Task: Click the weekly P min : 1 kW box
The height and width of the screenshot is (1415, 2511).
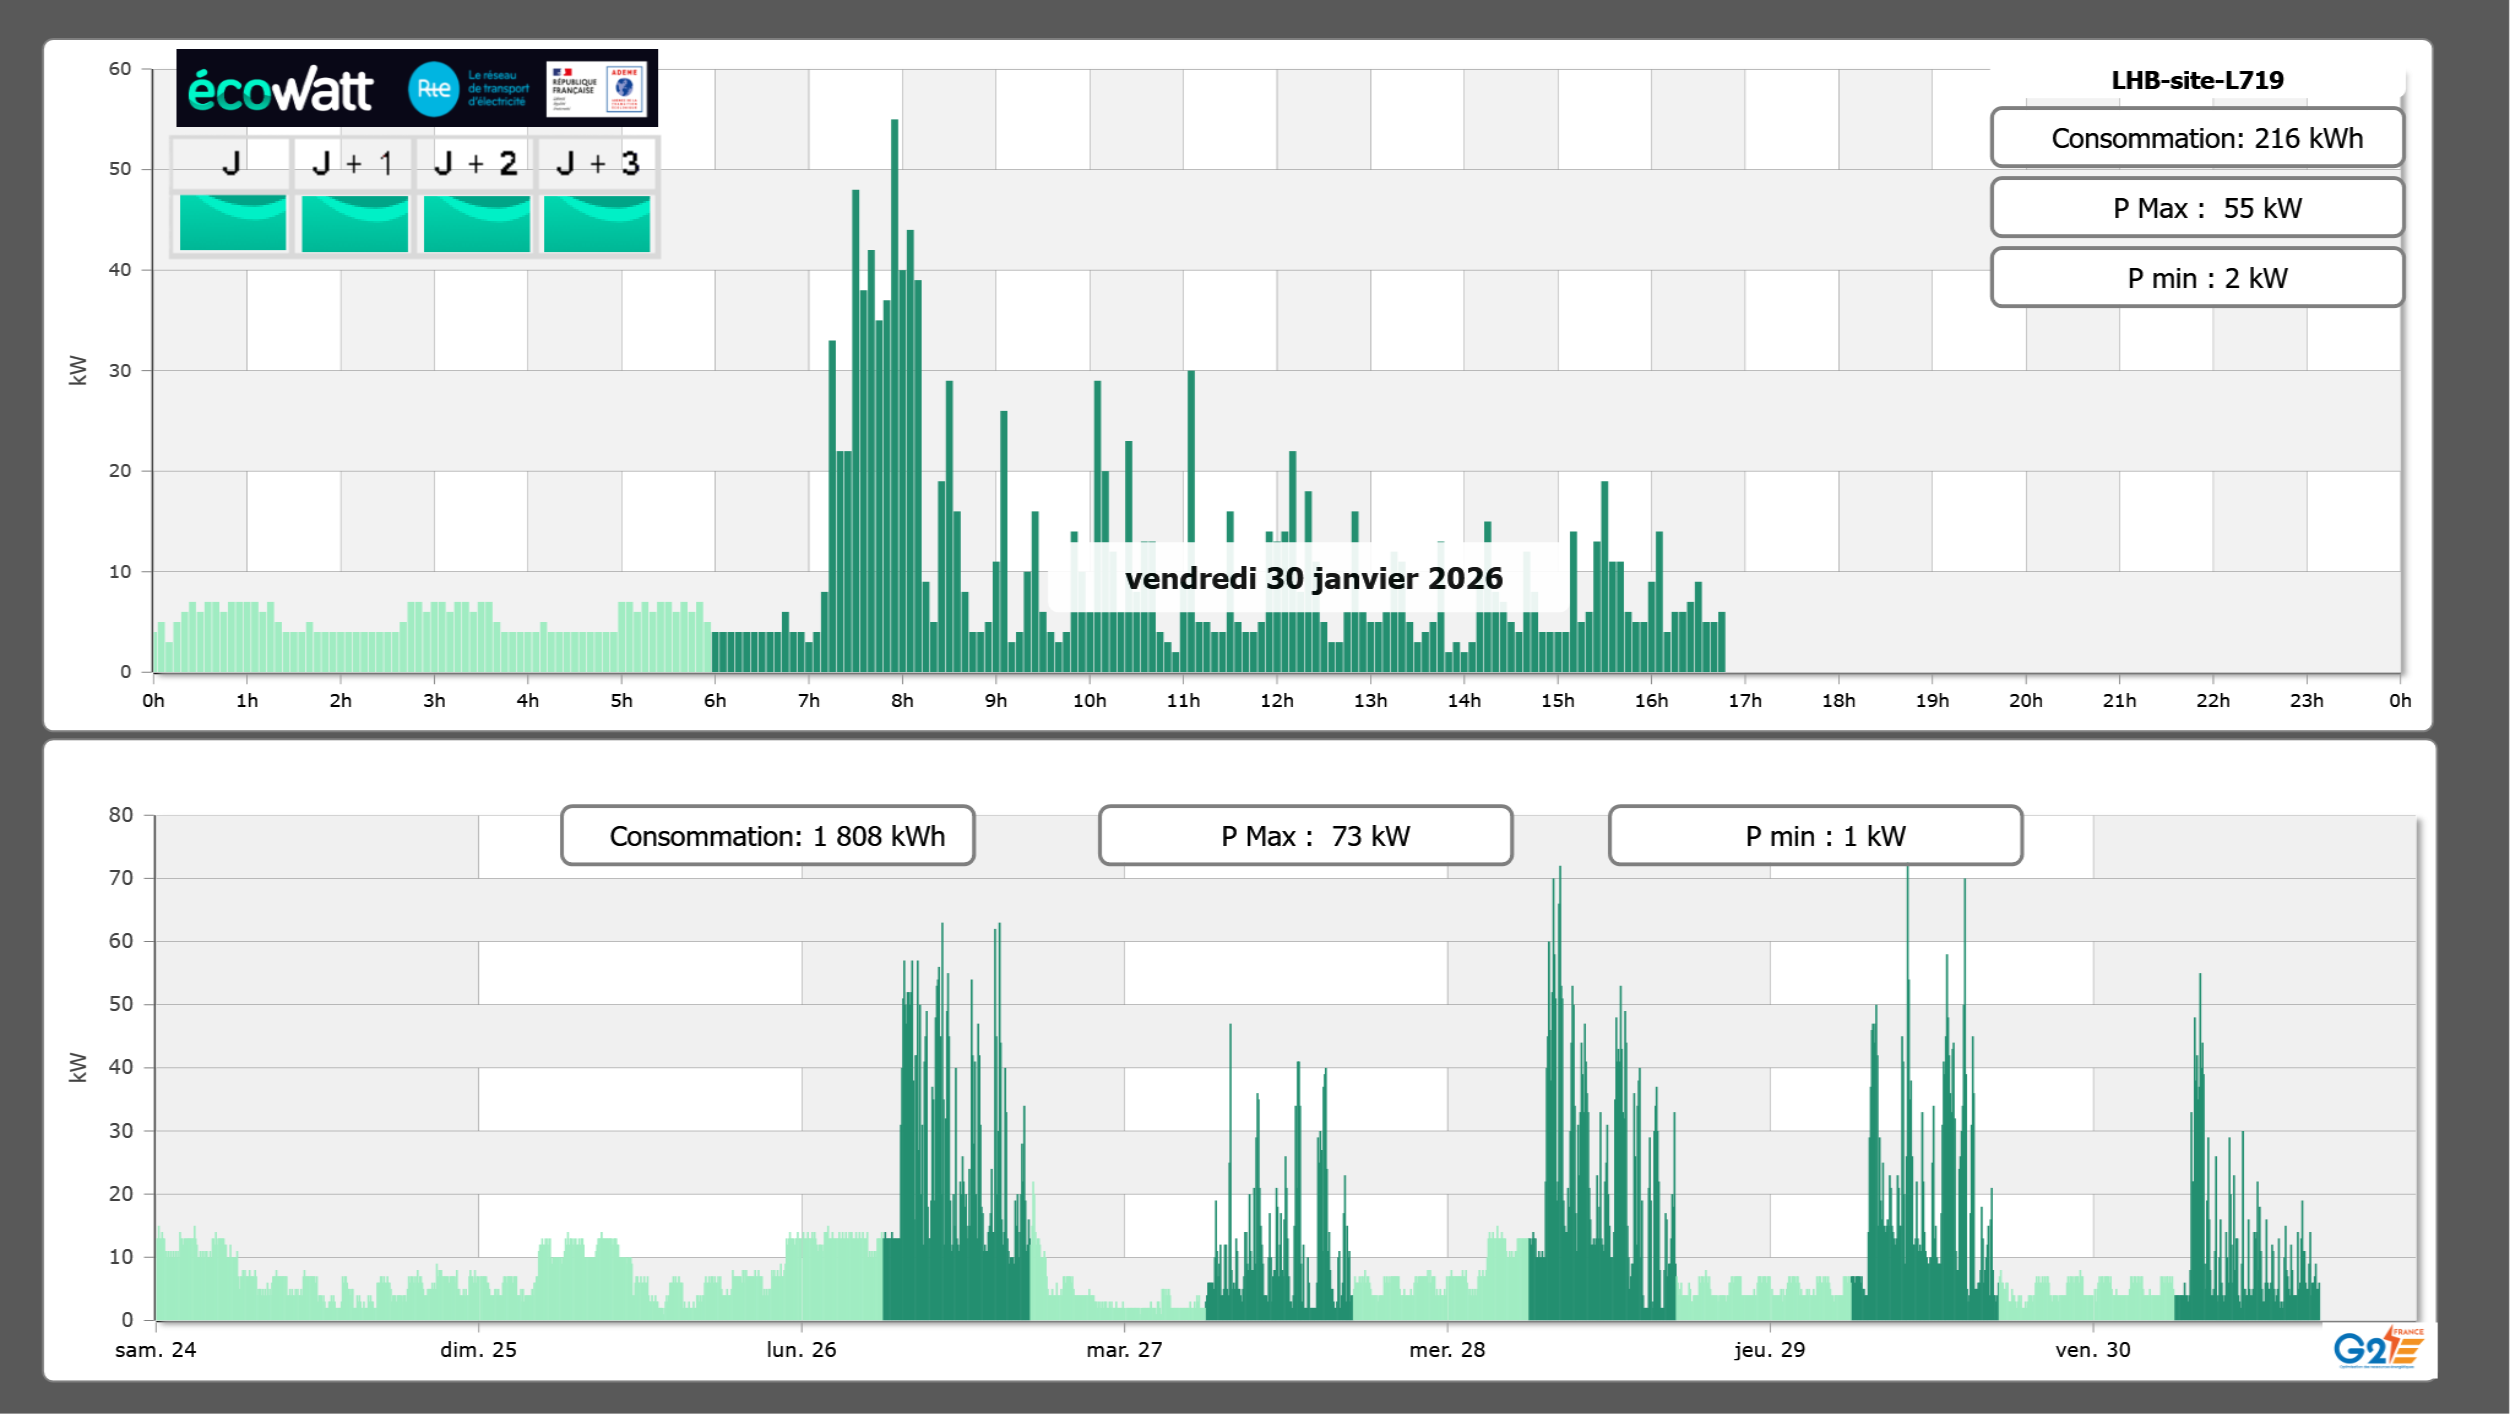Action: (1815, 836)
